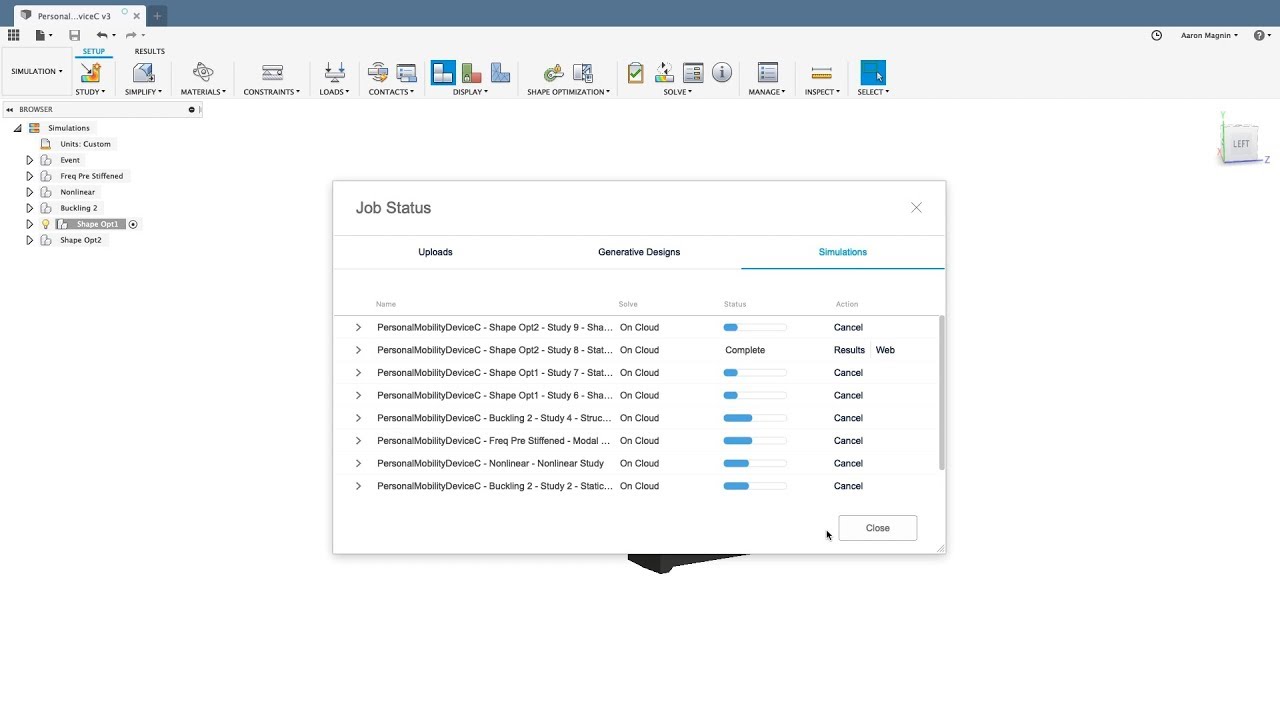This screenshot has height=720, width=1280.
Task: Click the Simplify toolbar icon
Action: (x=143, y=73)
